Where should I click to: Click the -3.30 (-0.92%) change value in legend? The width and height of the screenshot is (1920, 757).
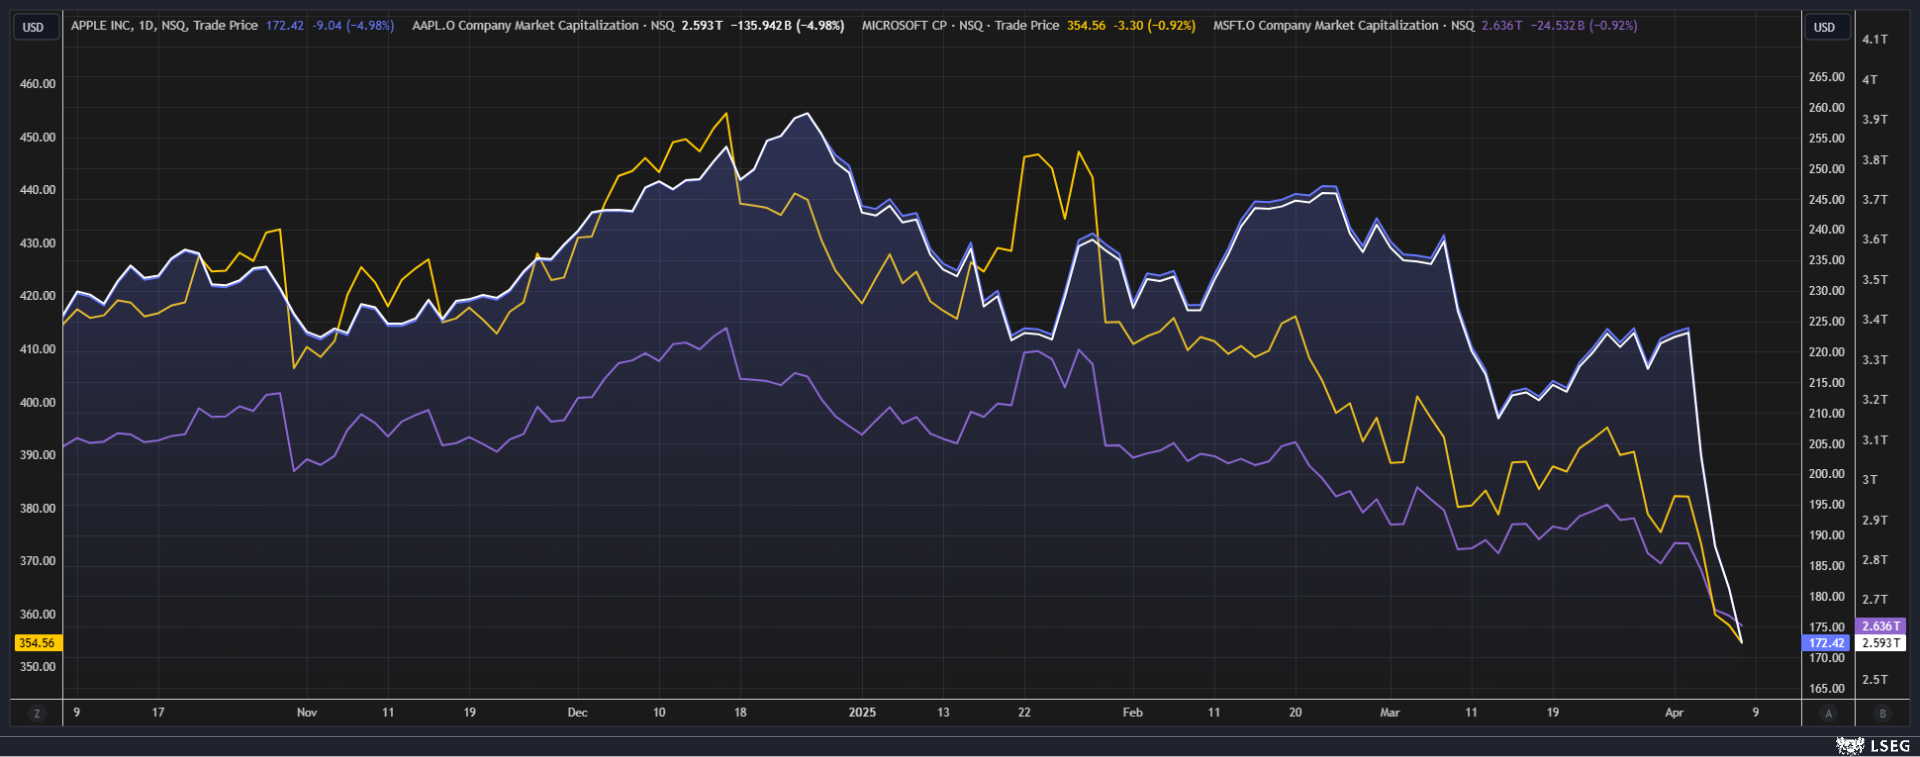pyautogui.click(x=1155, y=26)
